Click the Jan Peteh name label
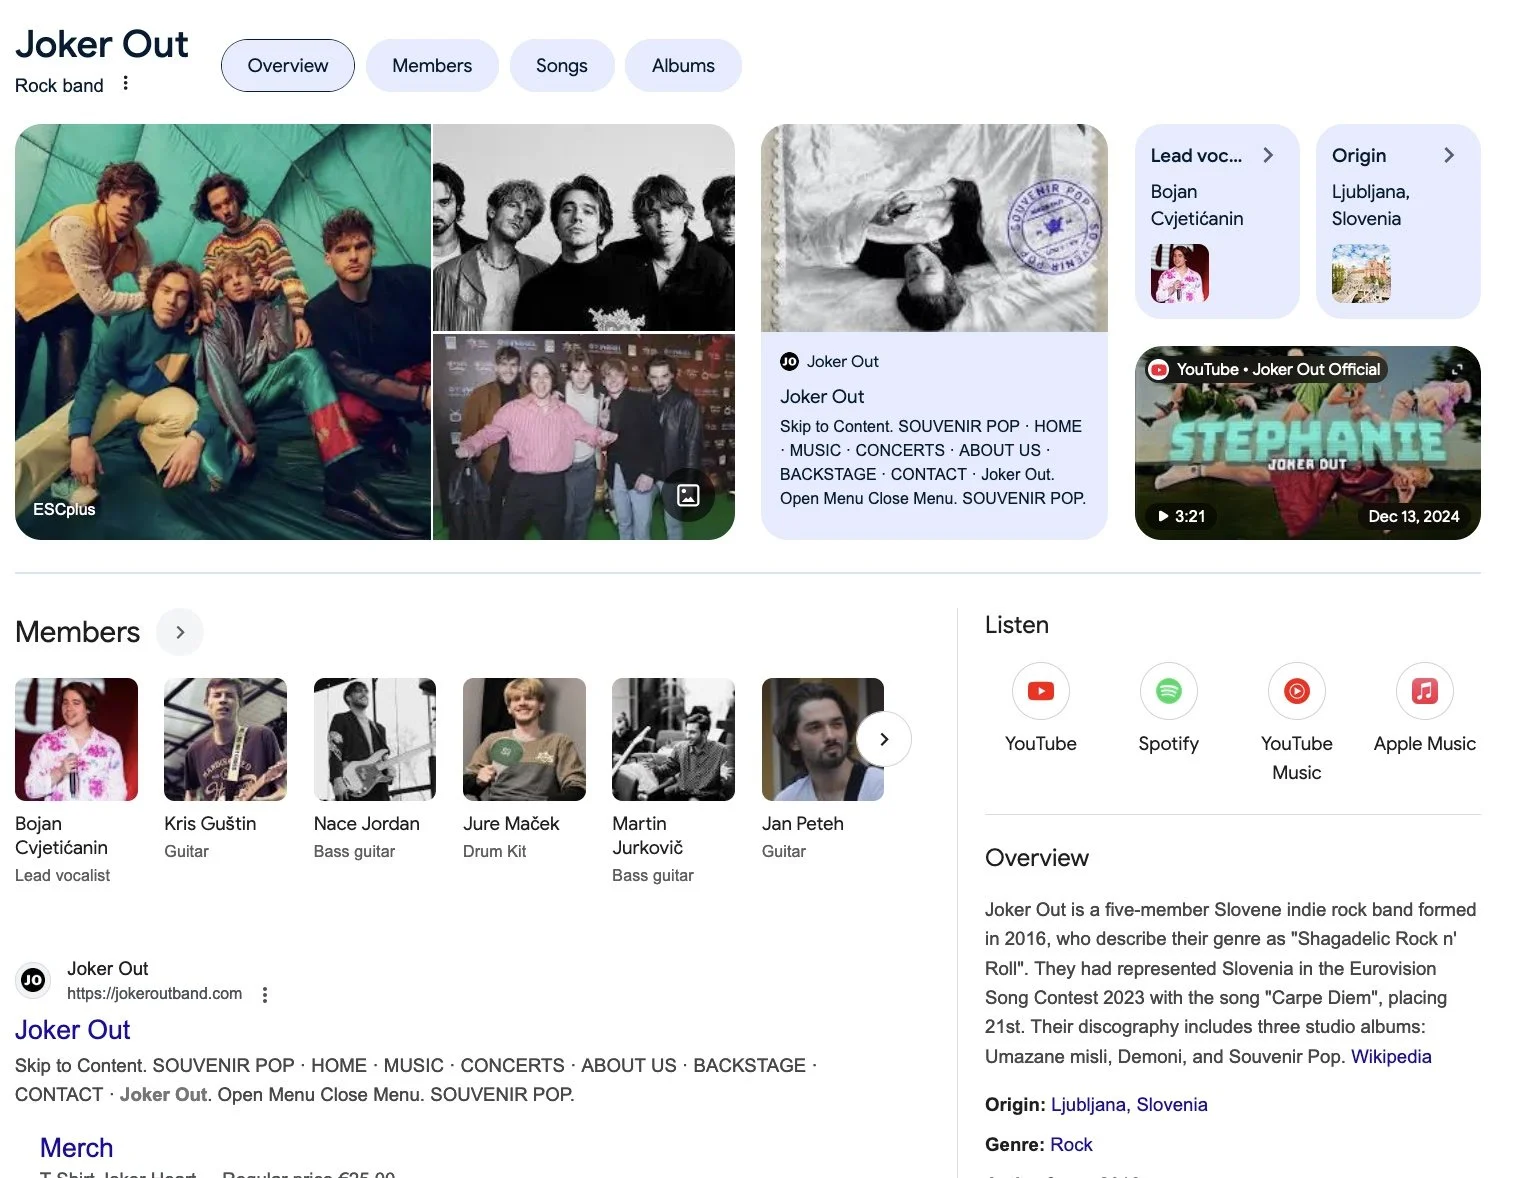The width and height of the screenshot is (1528, 1178). (803, 824)
